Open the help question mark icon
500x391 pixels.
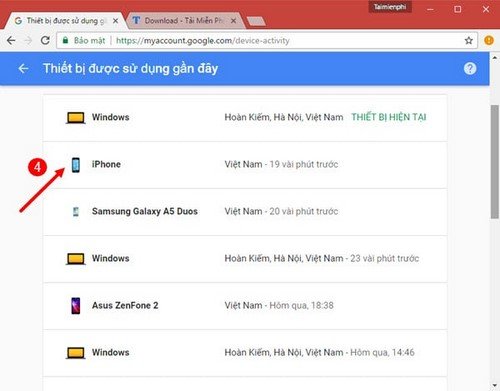(470, 69)
